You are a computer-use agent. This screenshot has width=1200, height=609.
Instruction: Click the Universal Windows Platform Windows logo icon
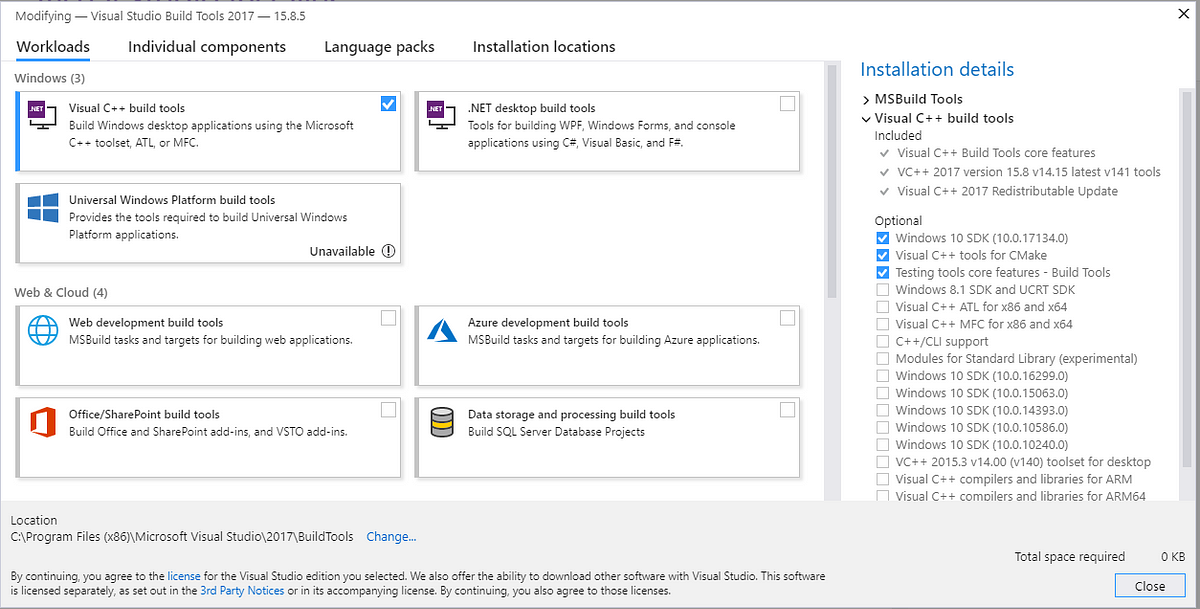[42, 208]
